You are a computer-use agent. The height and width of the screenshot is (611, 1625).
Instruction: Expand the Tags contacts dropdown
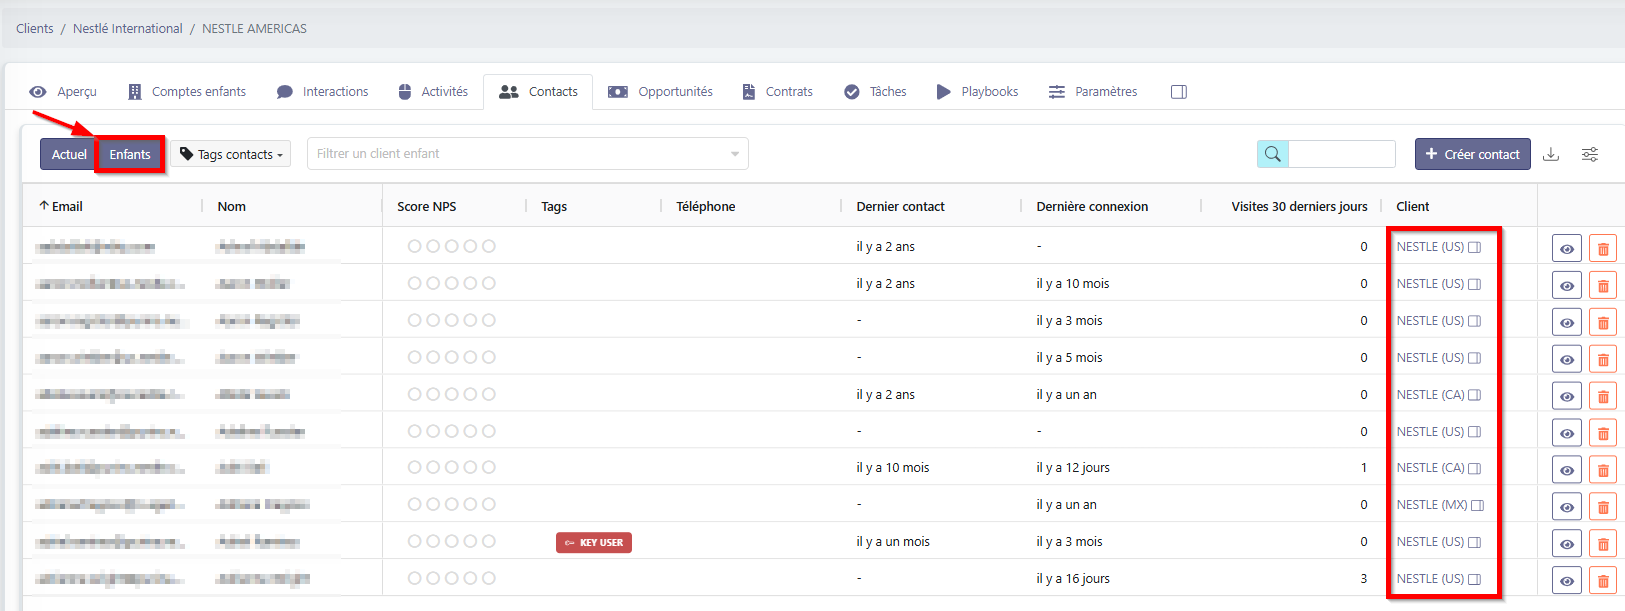pos(231,154)
